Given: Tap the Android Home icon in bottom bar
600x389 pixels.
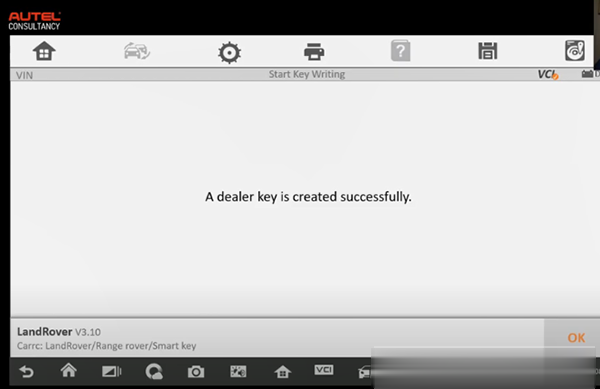Looking at the screenshot, I should pos(68,370).
